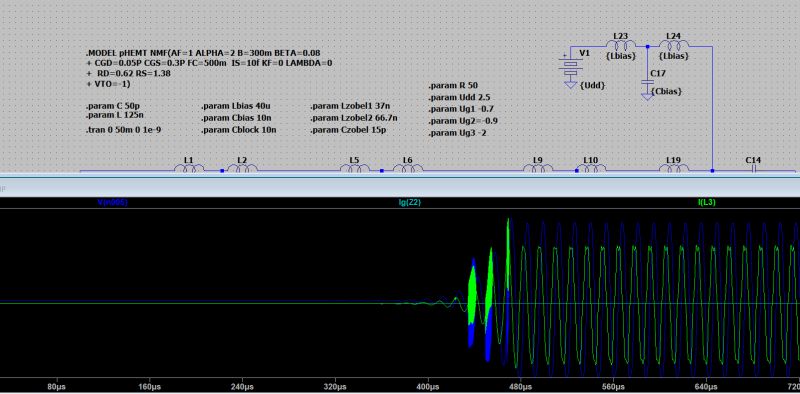Image resolution: width=800 pixels, height=394 pixels.
Task: Click the junction node between L19 and C14
Action: pyautogui.click(x=712, y=171)
